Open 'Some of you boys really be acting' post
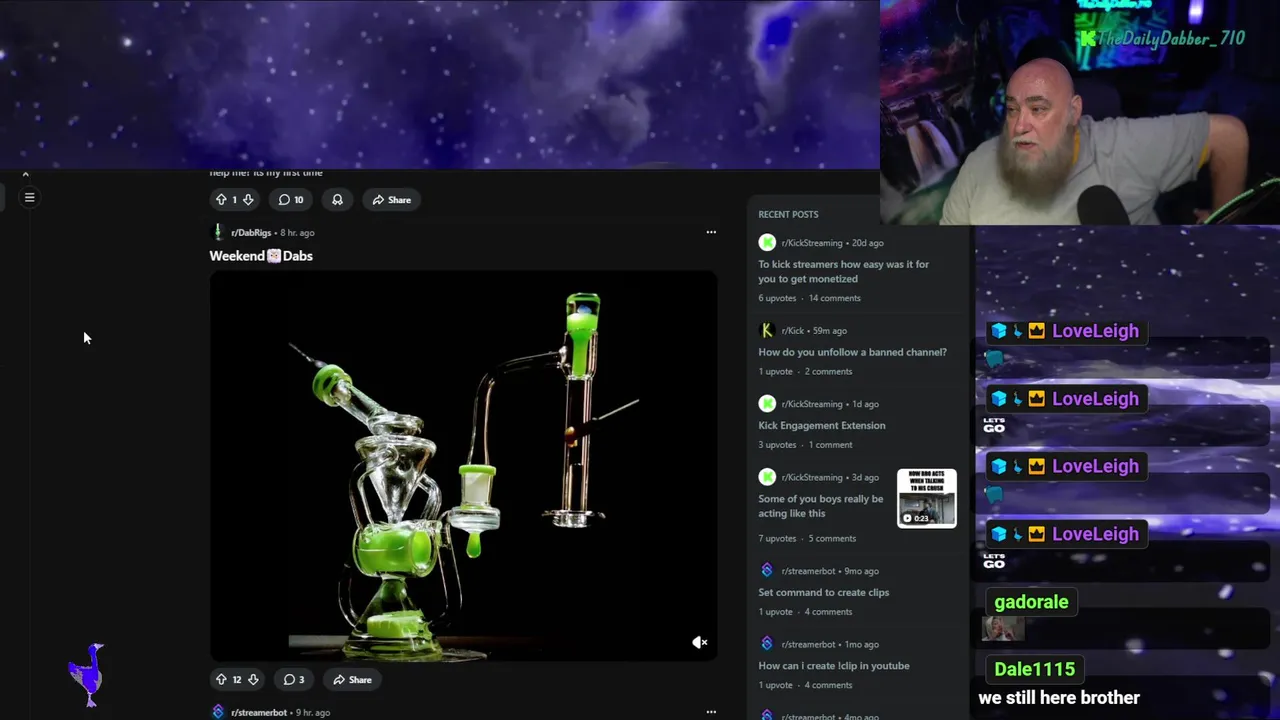1280x720 pixels. (820, 506)
